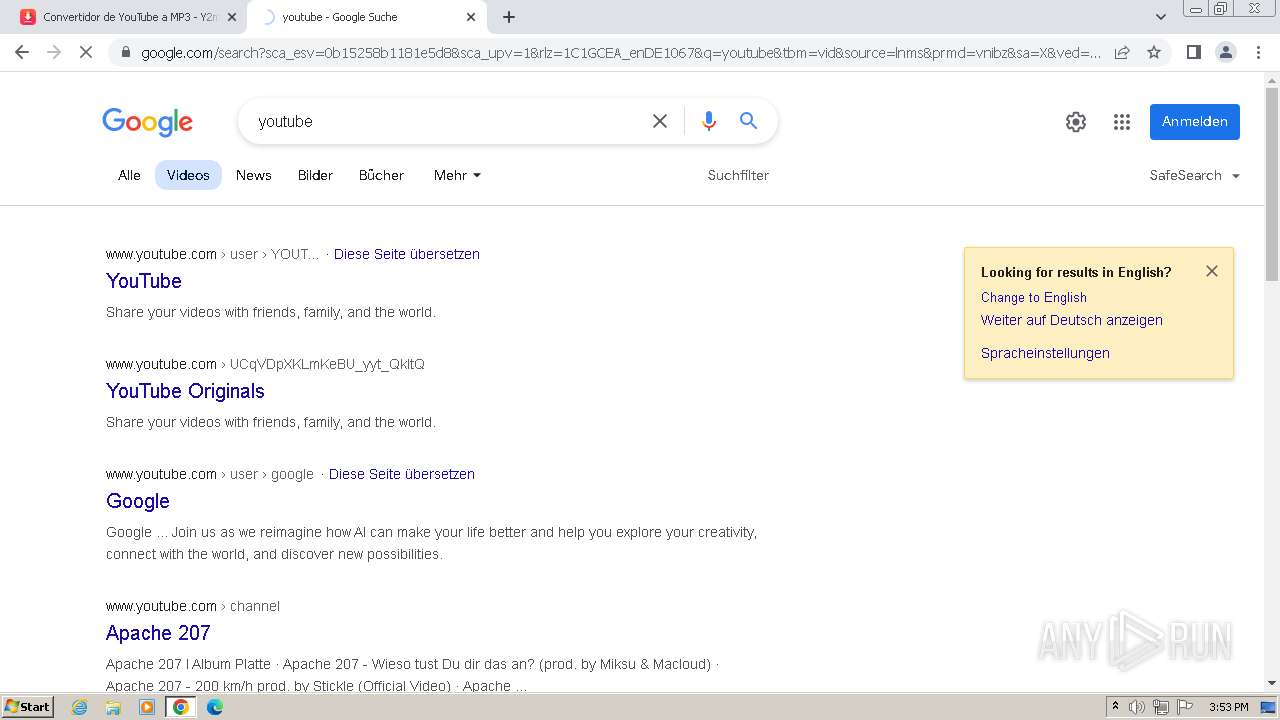
Task: Switch to the Alle results tab
Action: 129,175
